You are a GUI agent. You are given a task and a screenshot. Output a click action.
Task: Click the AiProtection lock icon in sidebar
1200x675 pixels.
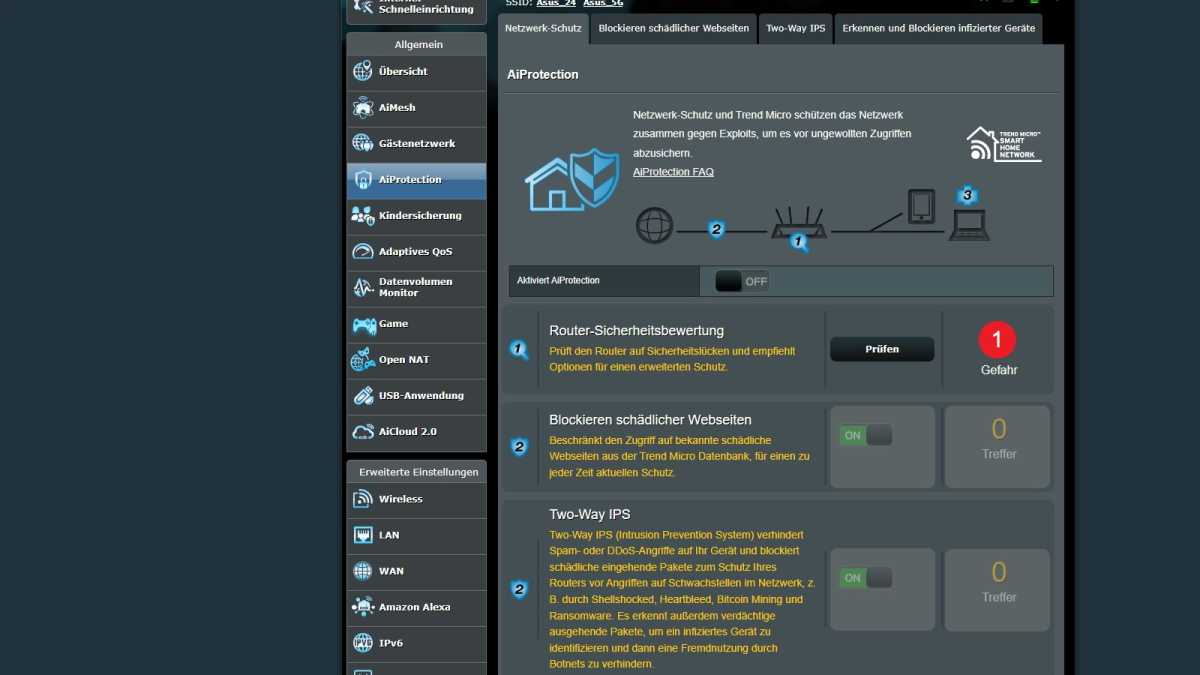tap(363, 180)
